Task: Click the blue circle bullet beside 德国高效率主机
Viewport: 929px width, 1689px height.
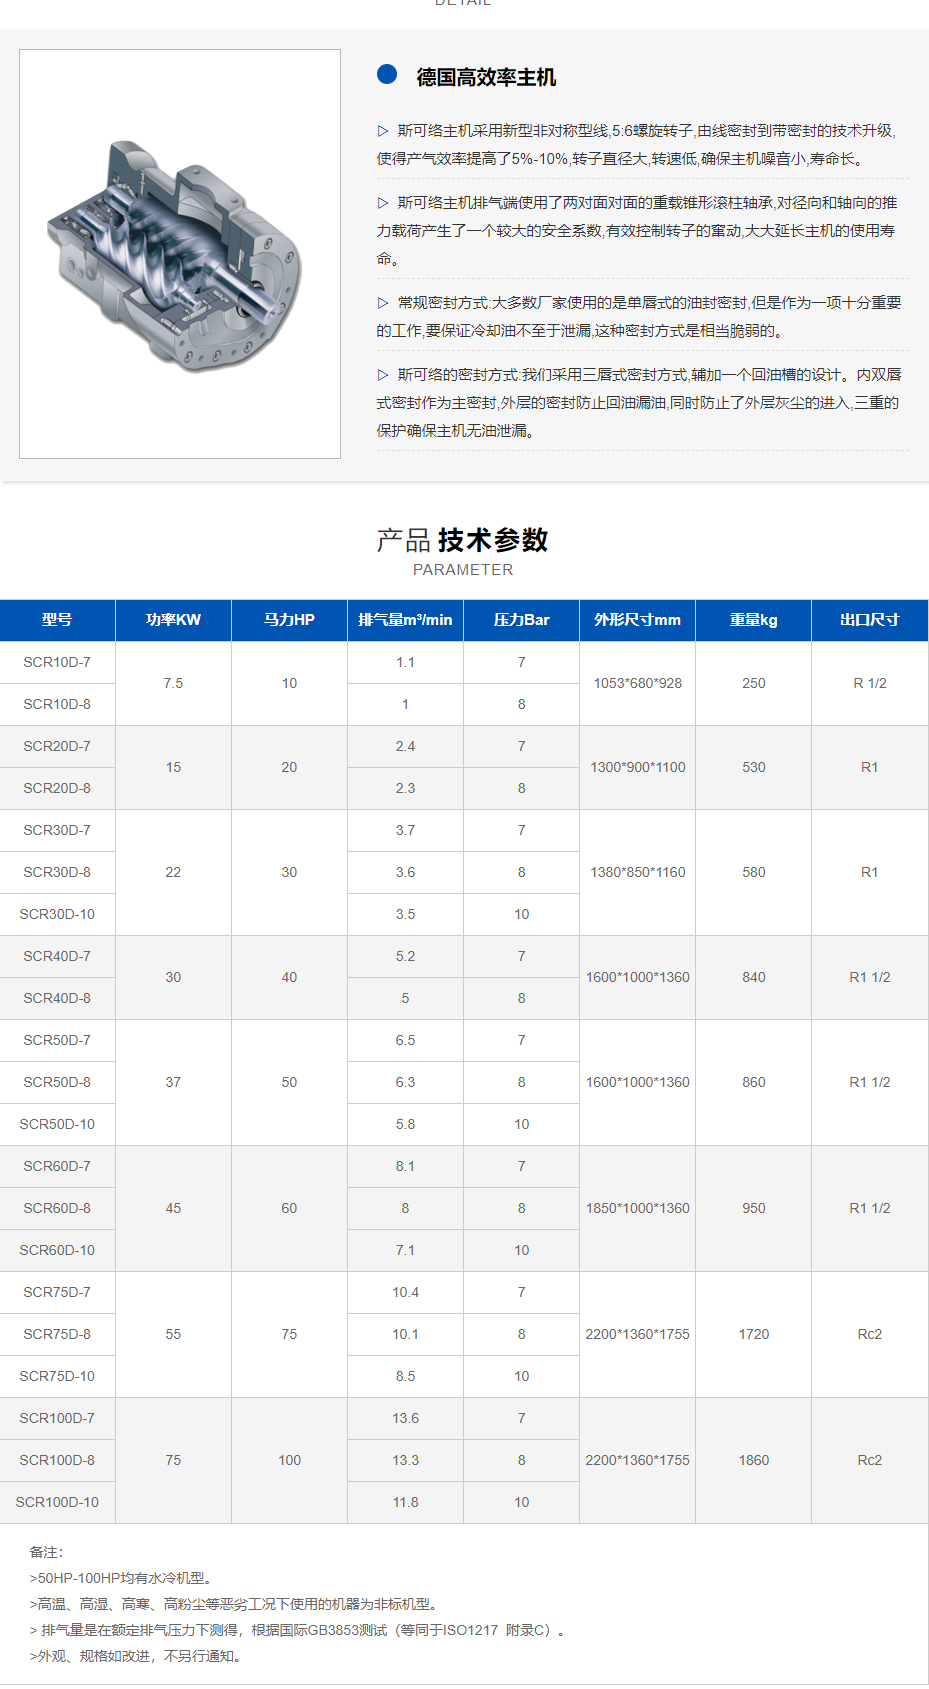Action: 387,75
